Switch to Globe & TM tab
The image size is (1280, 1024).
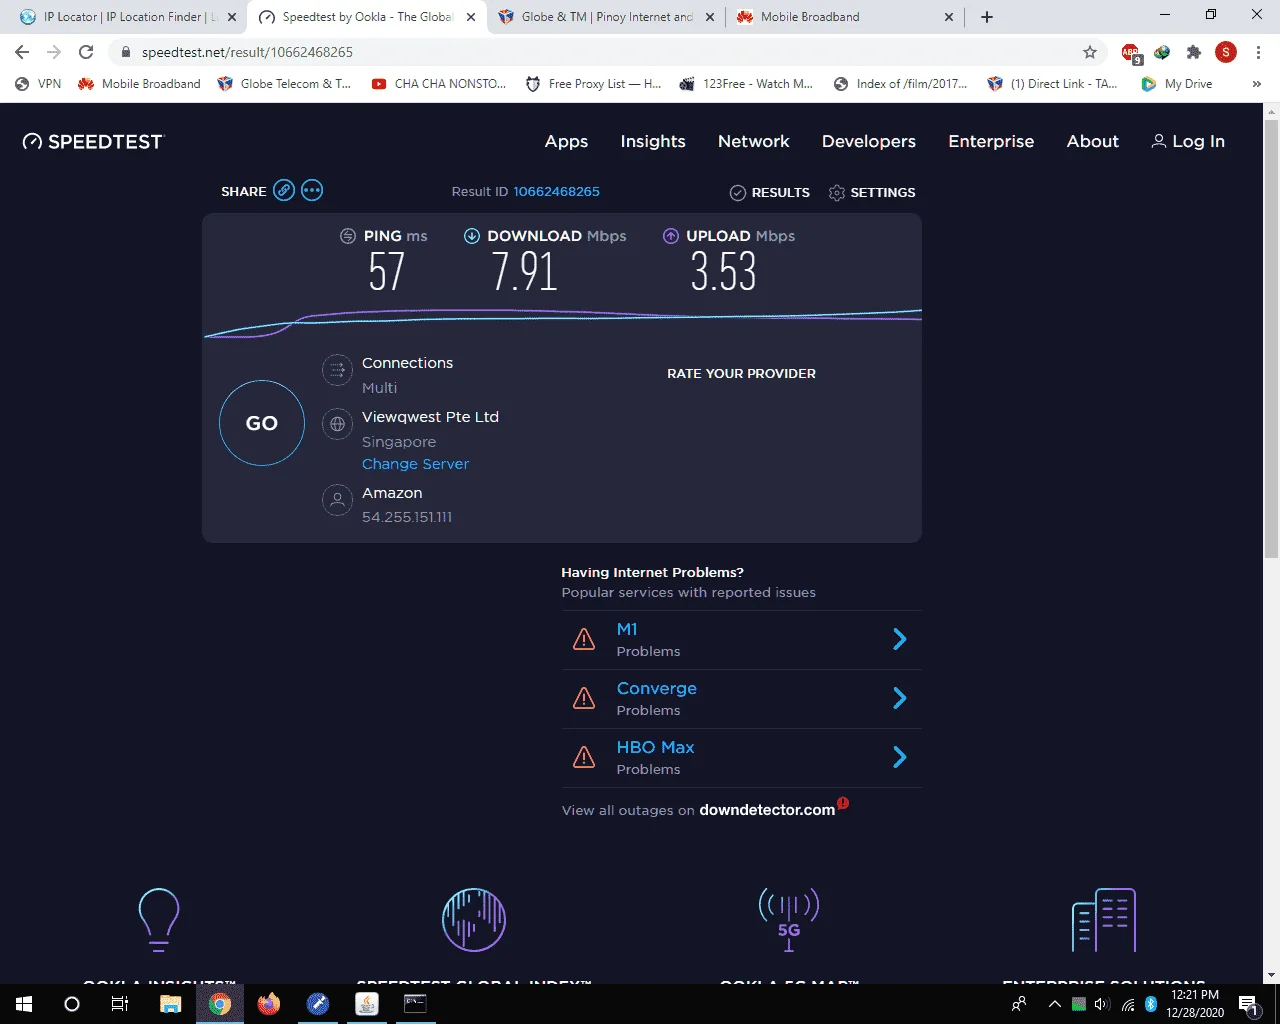tap(607, 17)
